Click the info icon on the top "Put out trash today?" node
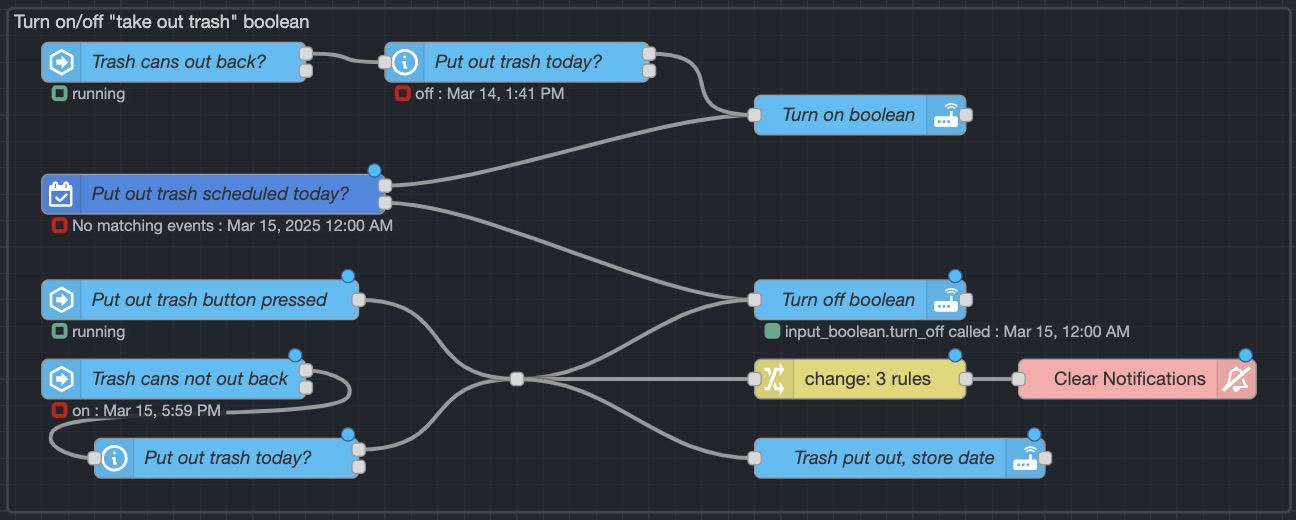 [404, 62]
